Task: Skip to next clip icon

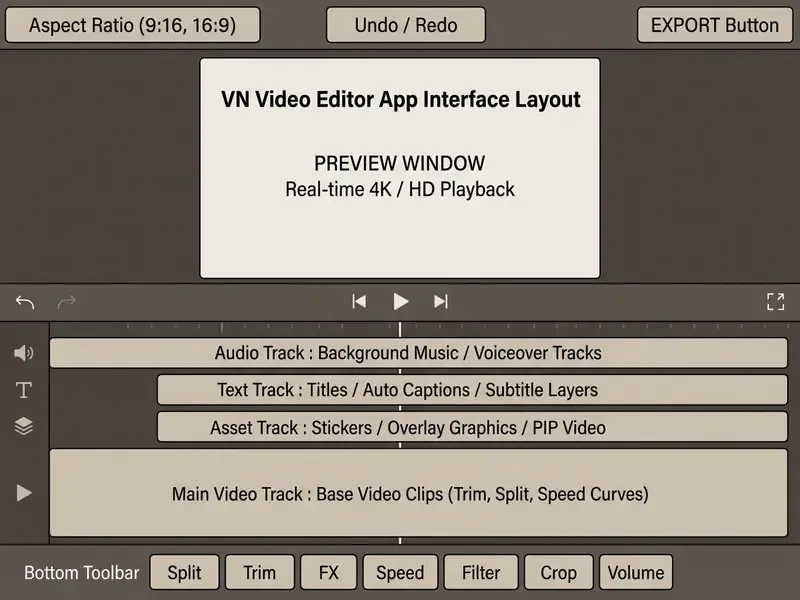Action: (x=441, y=302)
